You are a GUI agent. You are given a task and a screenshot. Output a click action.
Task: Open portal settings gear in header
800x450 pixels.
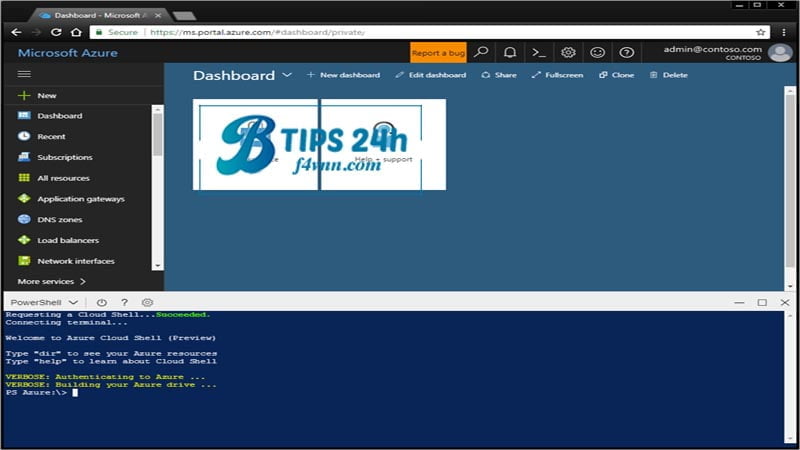568,53
